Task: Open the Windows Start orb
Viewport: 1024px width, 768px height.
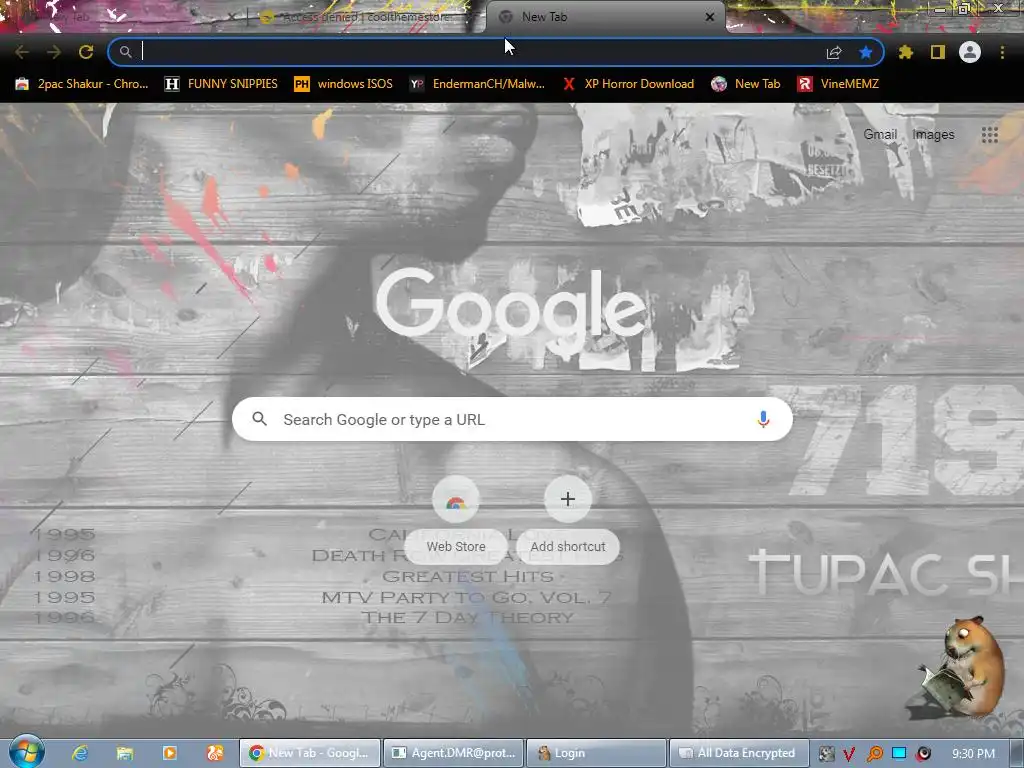Action: point(27,752)
